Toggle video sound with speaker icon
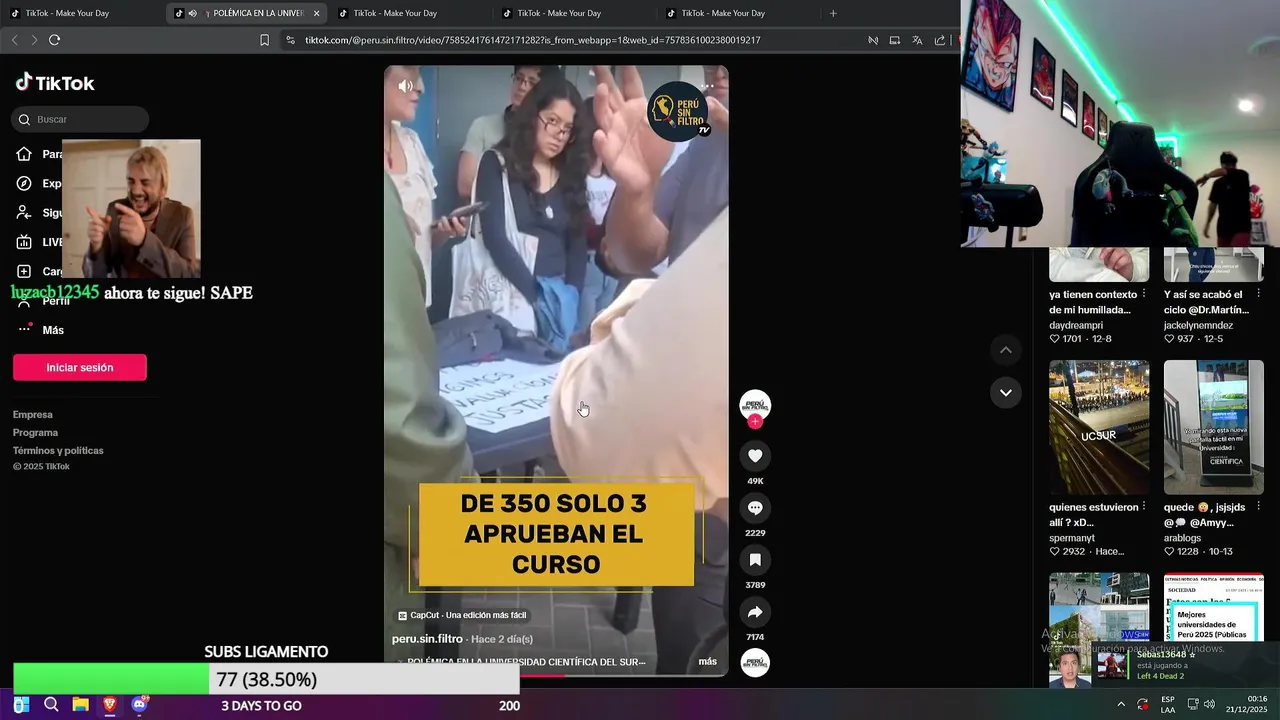The image size is (1280, 720). [x=405, y=86]
